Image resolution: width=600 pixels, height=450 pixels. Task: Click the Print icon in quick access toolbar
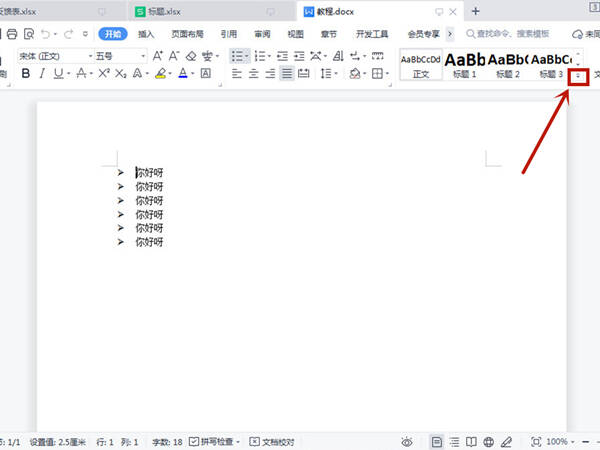click(x=12, y=34)
